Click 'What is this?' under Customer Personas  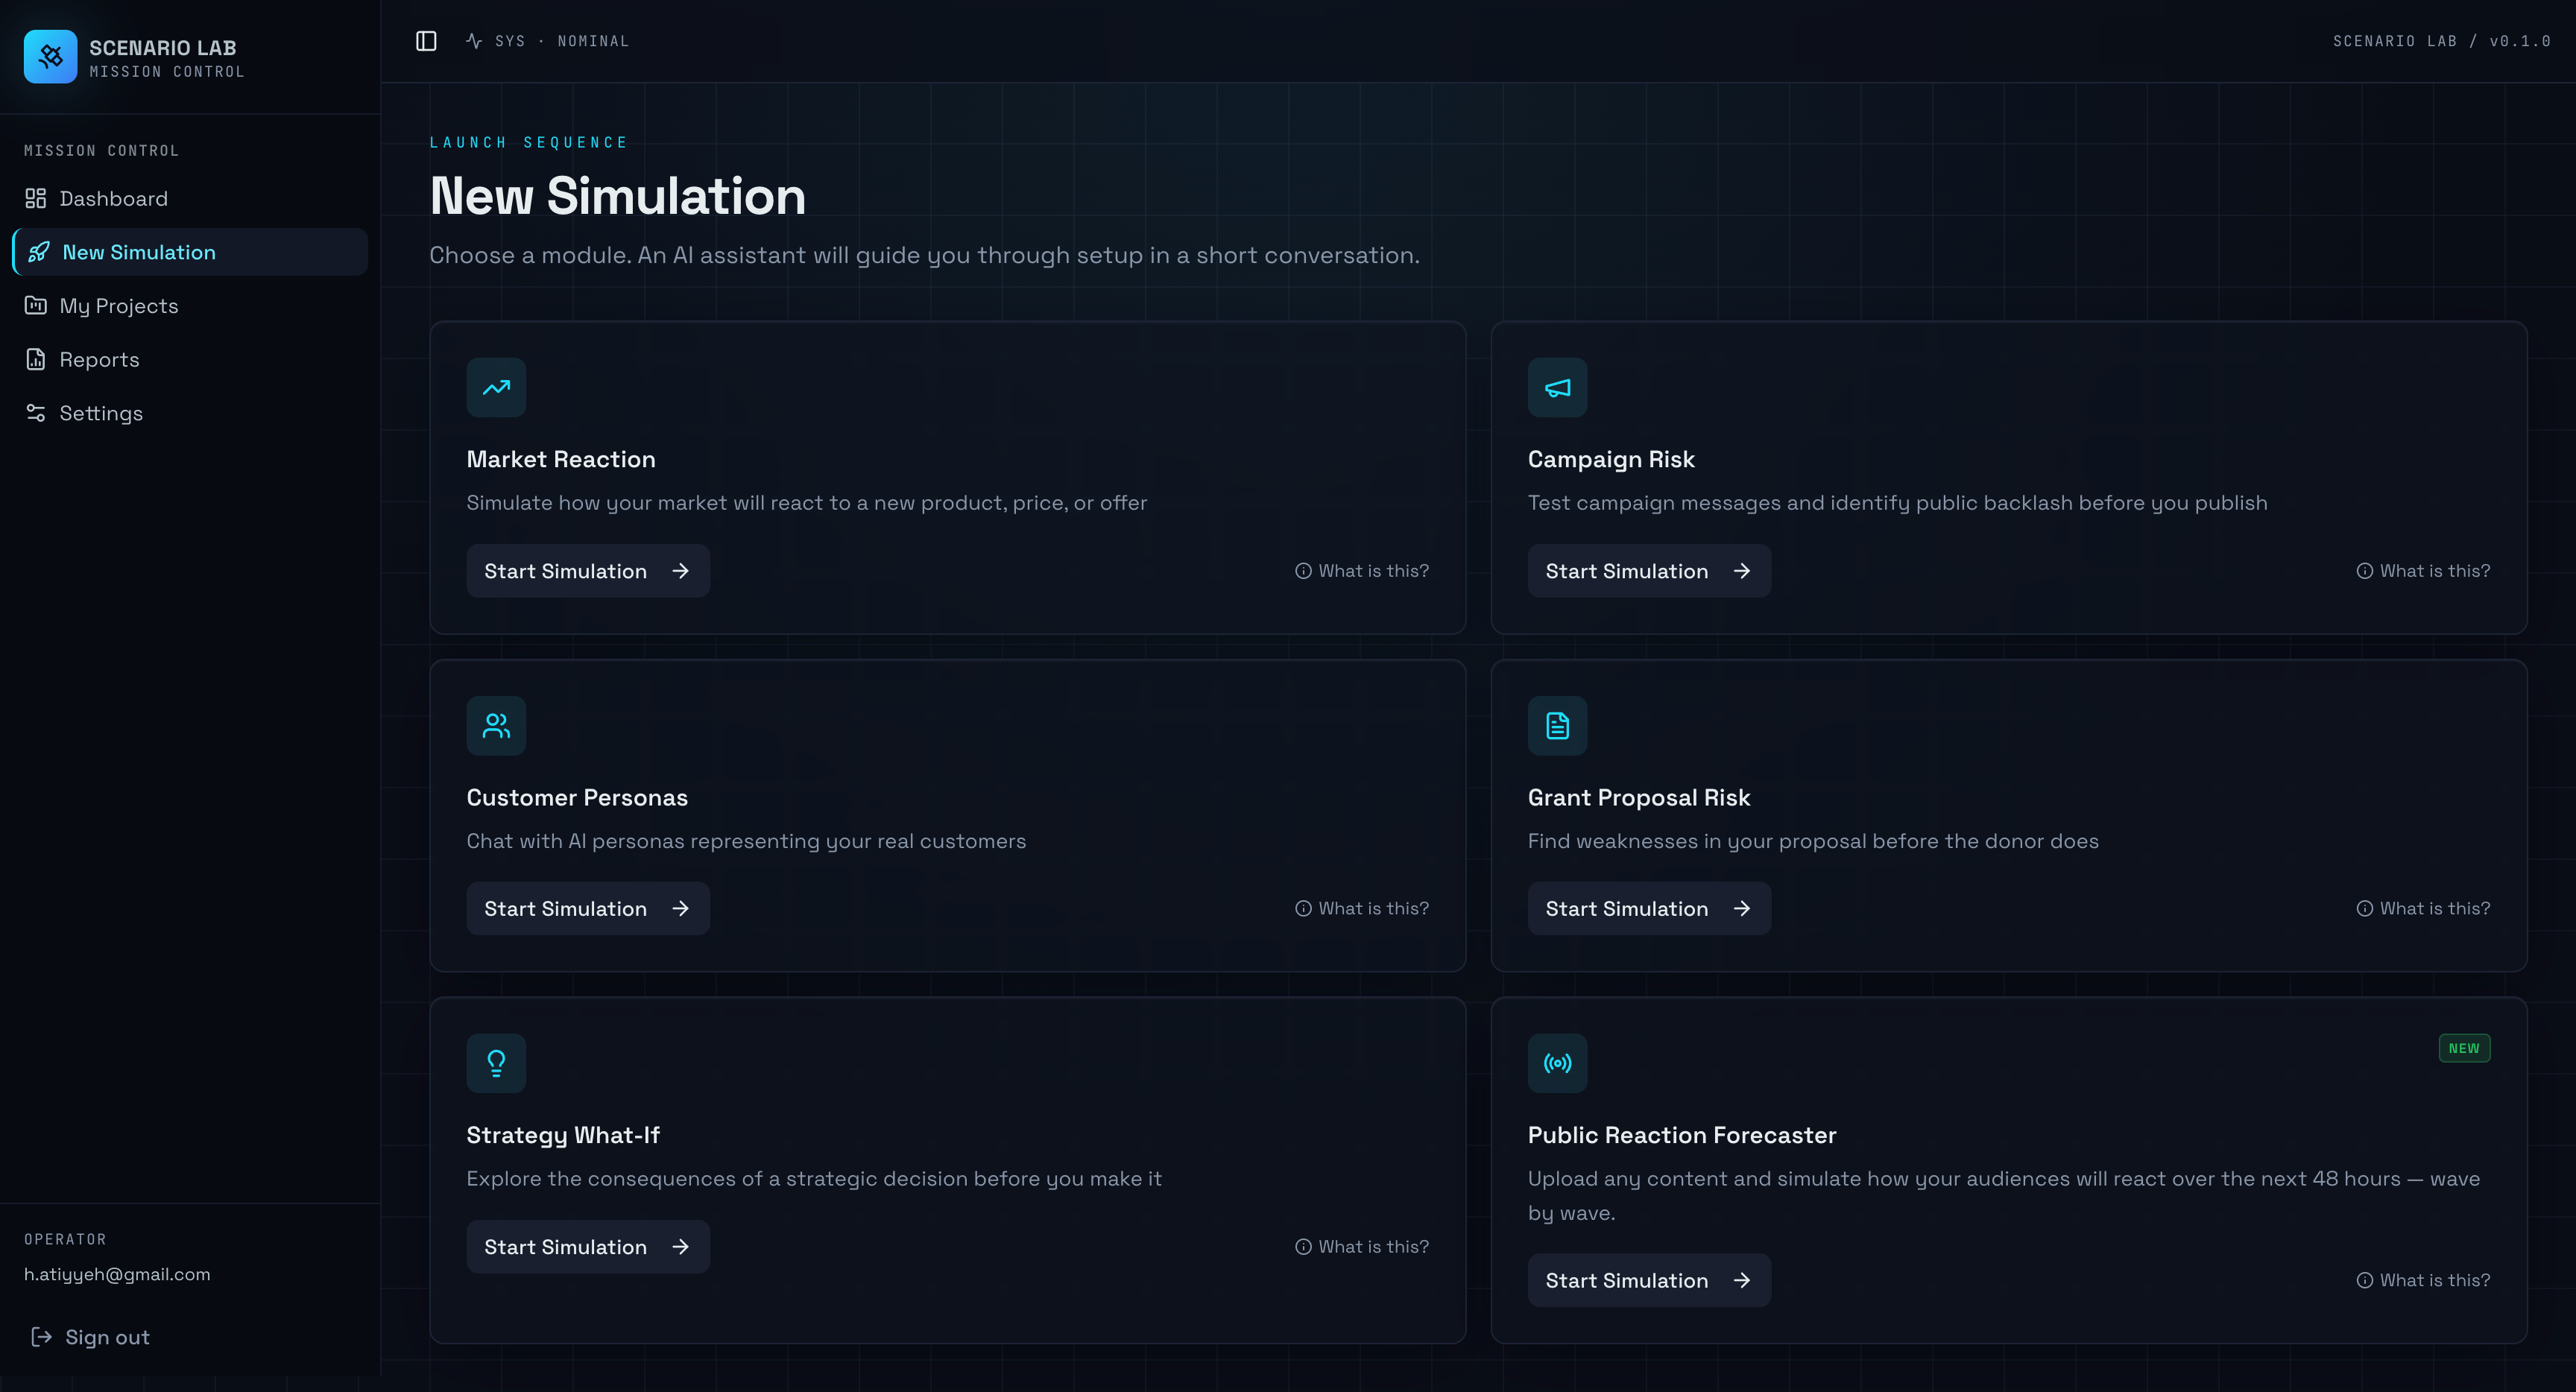point(1362,909)
